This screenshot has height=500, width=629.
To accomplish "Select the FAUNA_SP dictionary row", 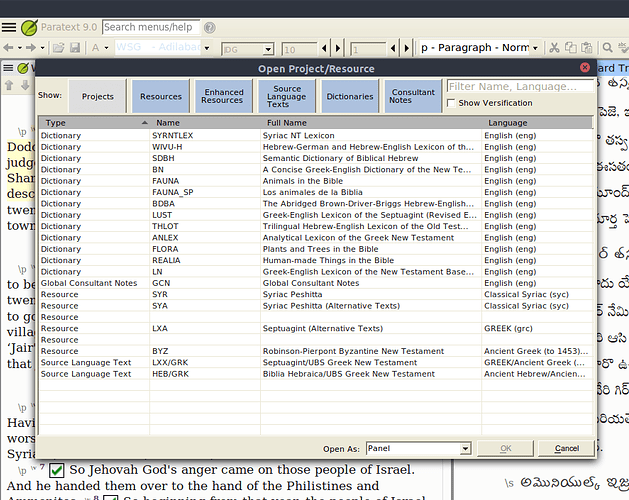I will [x=316, y=192].
